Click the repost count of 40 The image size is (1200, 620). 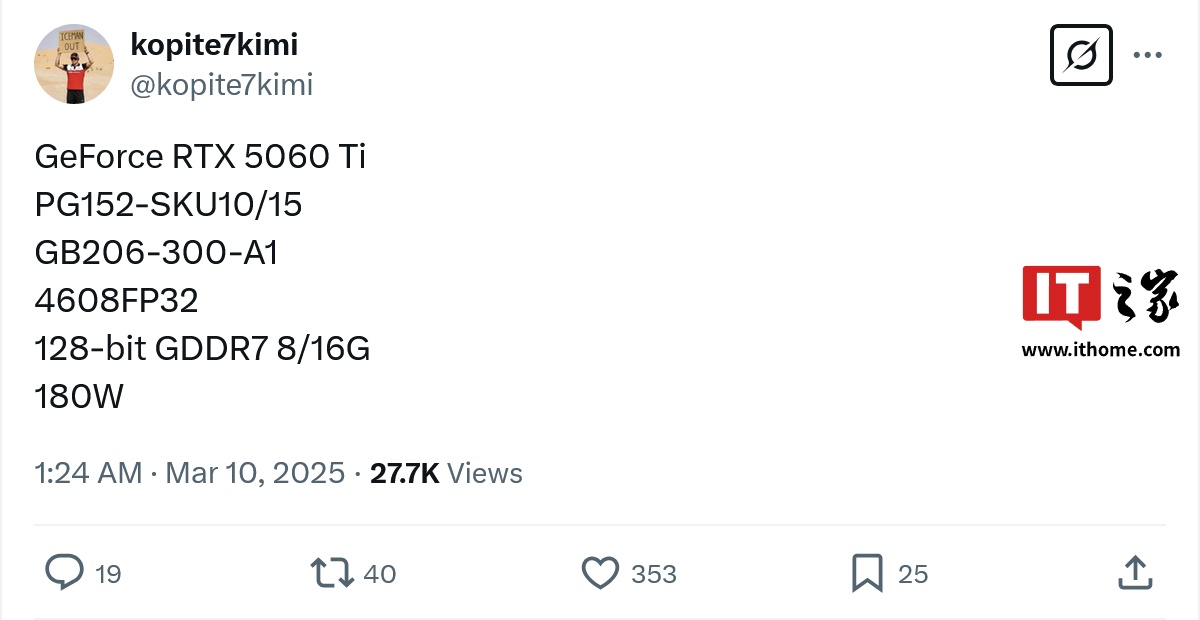pos(380,574)
